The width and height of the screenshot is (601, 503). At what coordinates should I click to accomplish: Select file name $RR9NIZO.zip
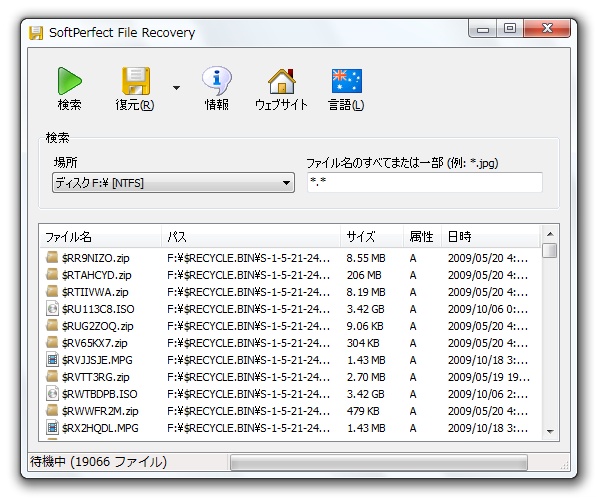pos(95,258)
